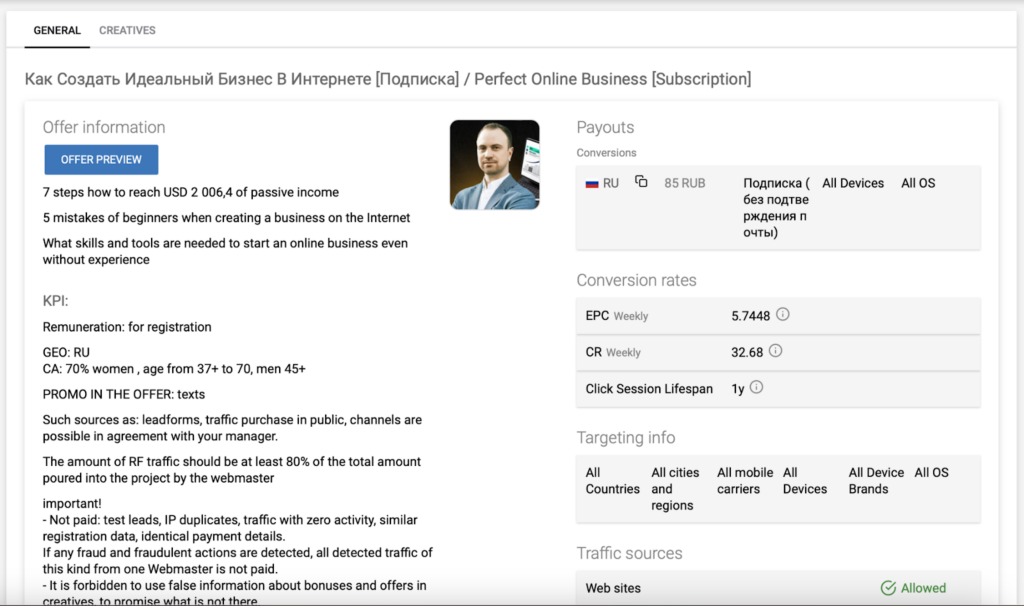Copy the RU payout link icon

(641, 182)
